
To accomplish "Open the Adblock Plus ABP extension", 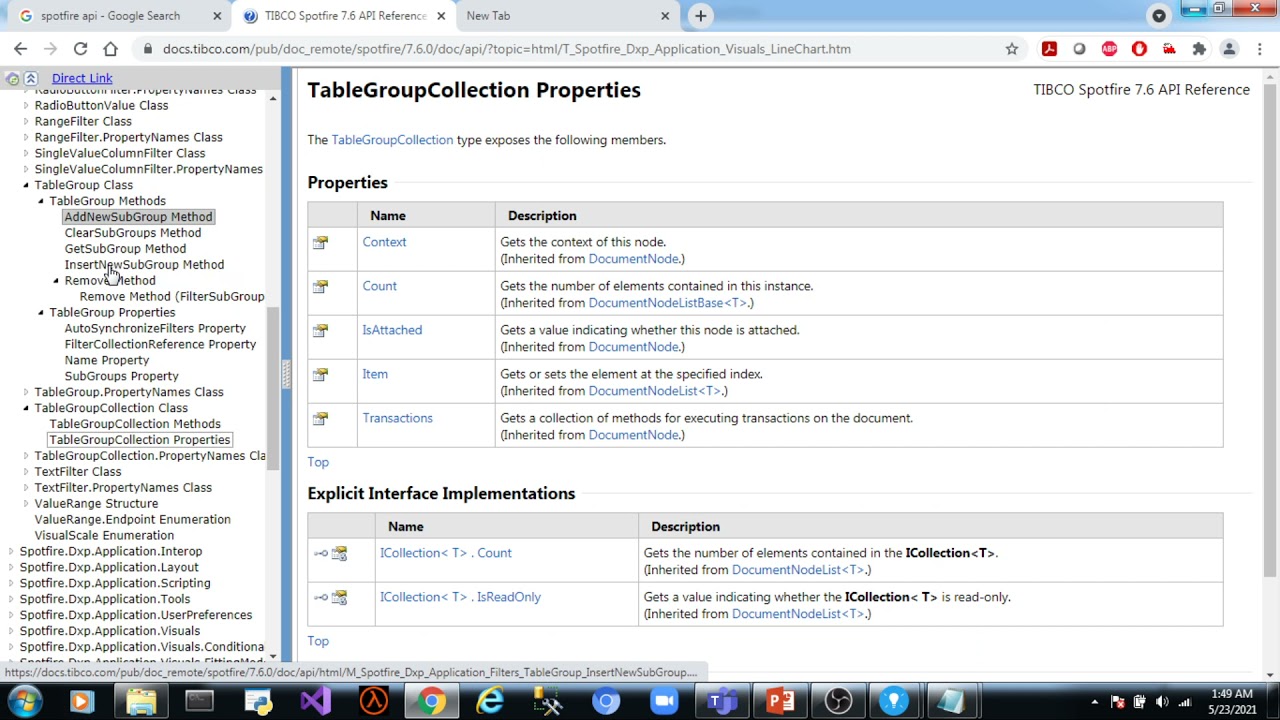I will click(x=1109, y=48).
